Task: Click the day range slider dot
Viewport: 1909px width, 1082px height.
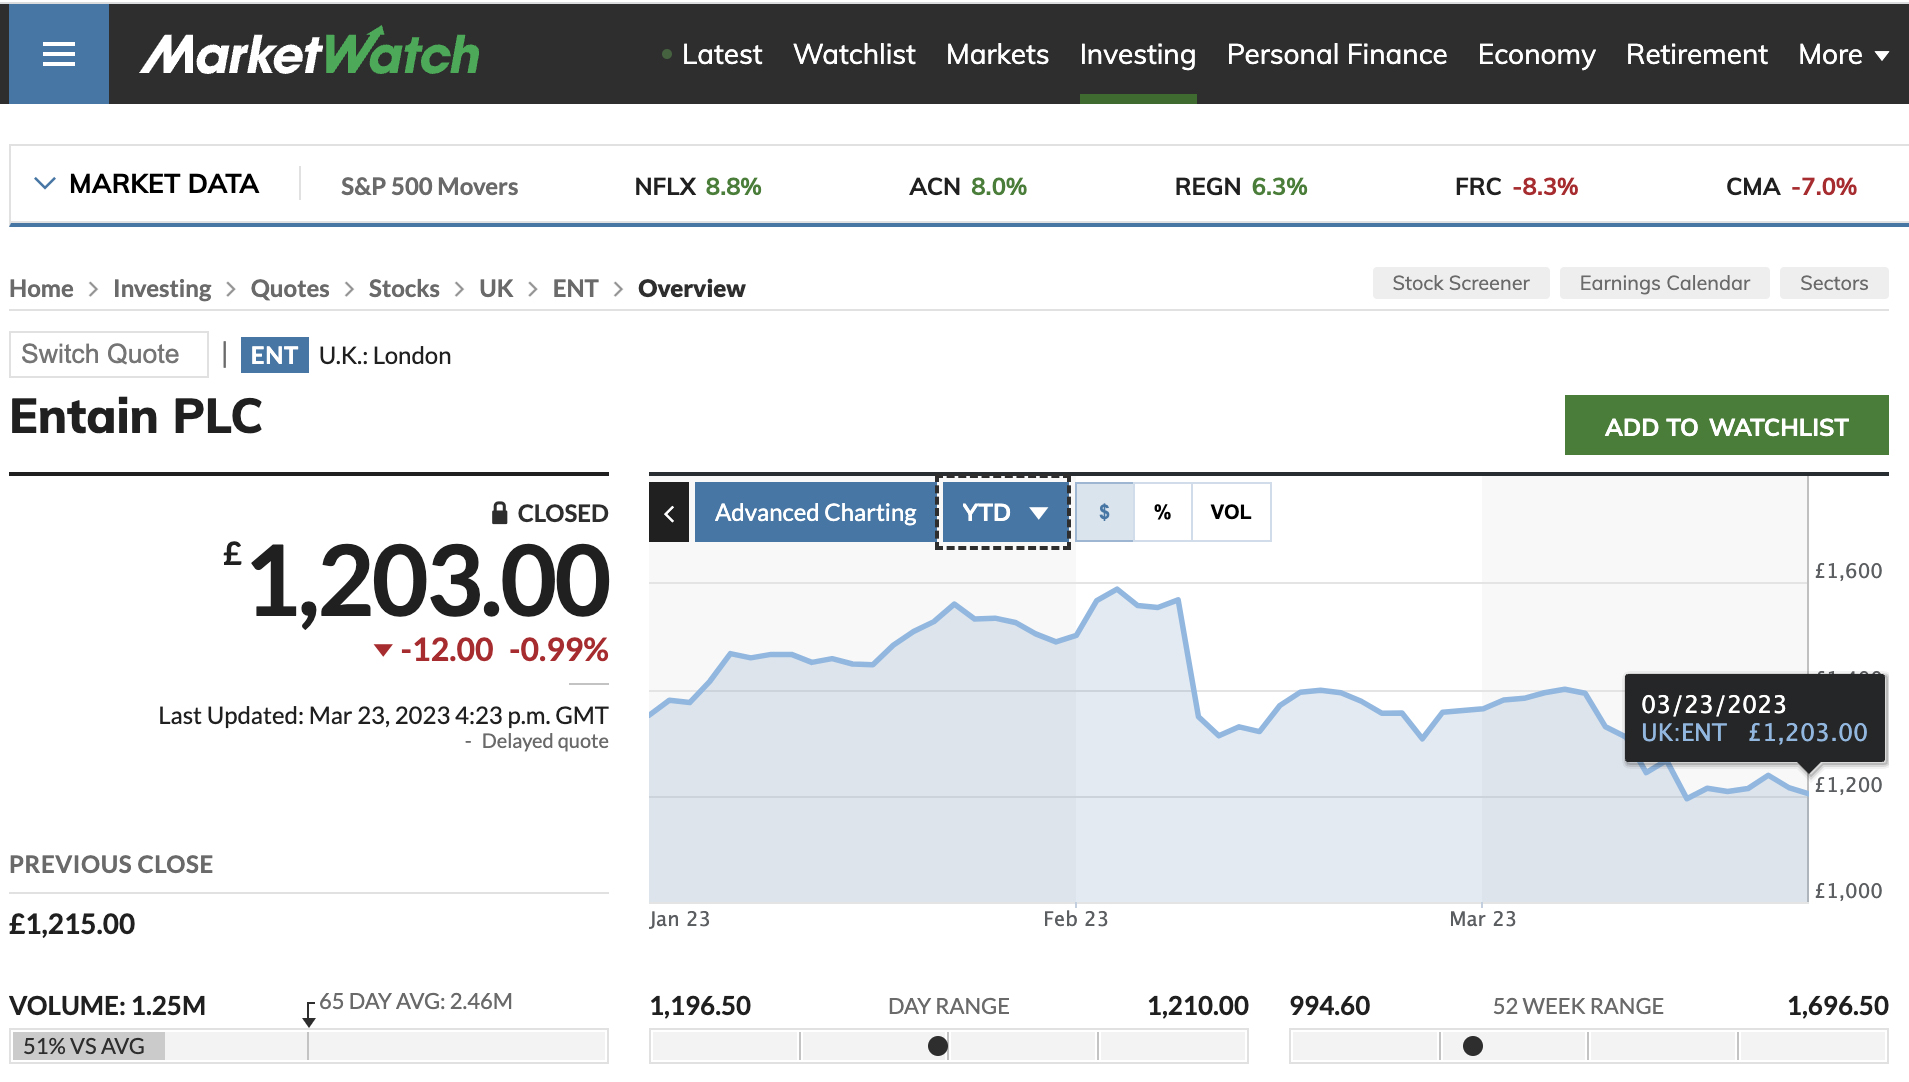Action: [x=937, y=1046]
